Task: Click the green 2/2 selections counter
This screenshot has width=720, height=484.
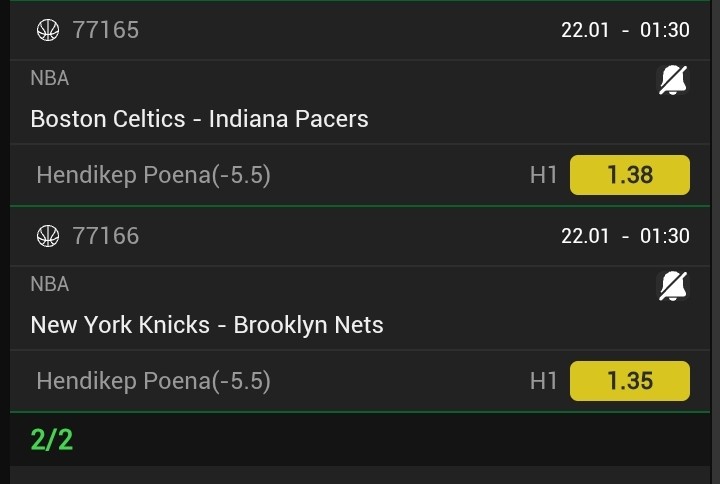Action: point(52,439)
